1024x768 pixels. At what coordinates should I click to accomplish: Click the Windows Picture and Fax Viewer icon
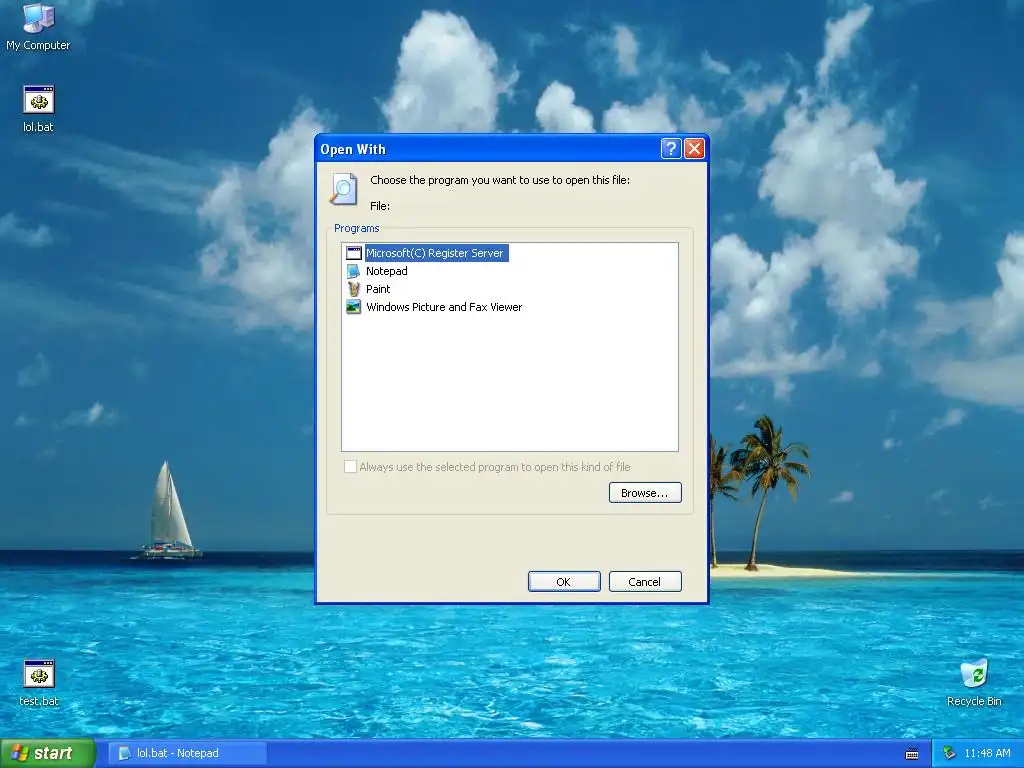(x=353, y=307)
